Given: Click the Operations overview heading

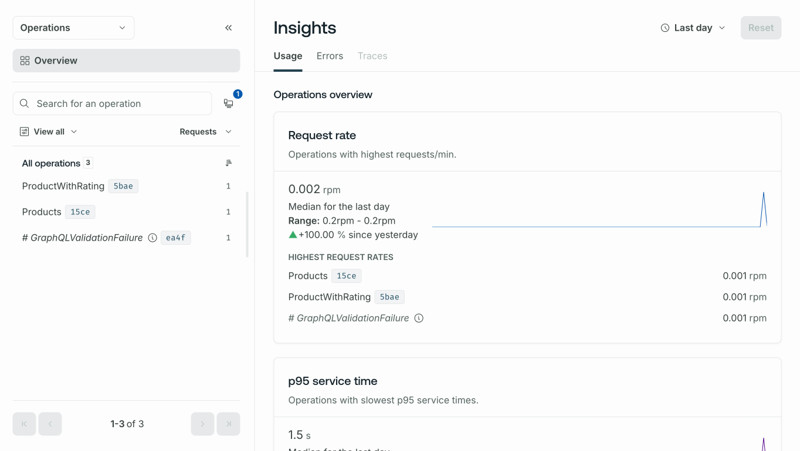Looking at the screenshot, I should (x=323, y=95).
